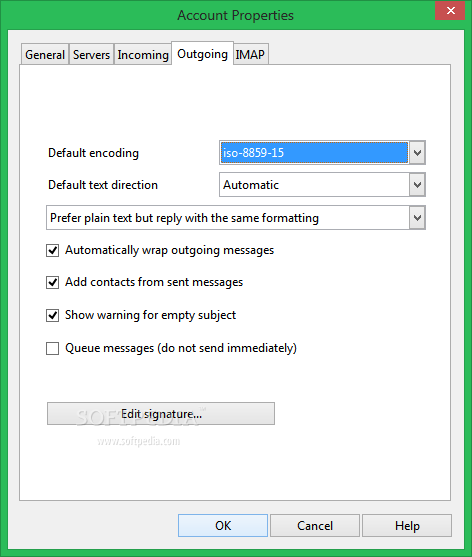Image resolution: width=472 pixels, height=557 pixels.
Task: Expand Default text direction dropdown arrow
Action: coord(417,185)
